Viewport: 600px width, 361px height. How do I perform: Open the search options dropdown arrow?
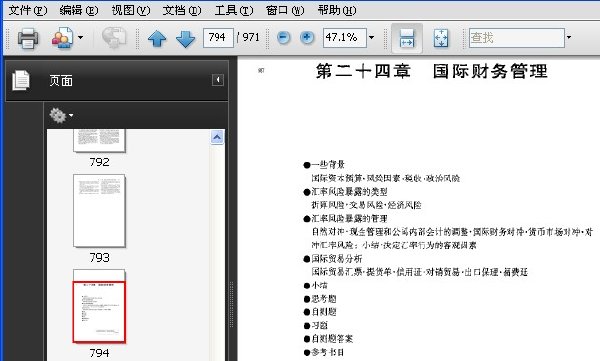(x=569, y=38)
